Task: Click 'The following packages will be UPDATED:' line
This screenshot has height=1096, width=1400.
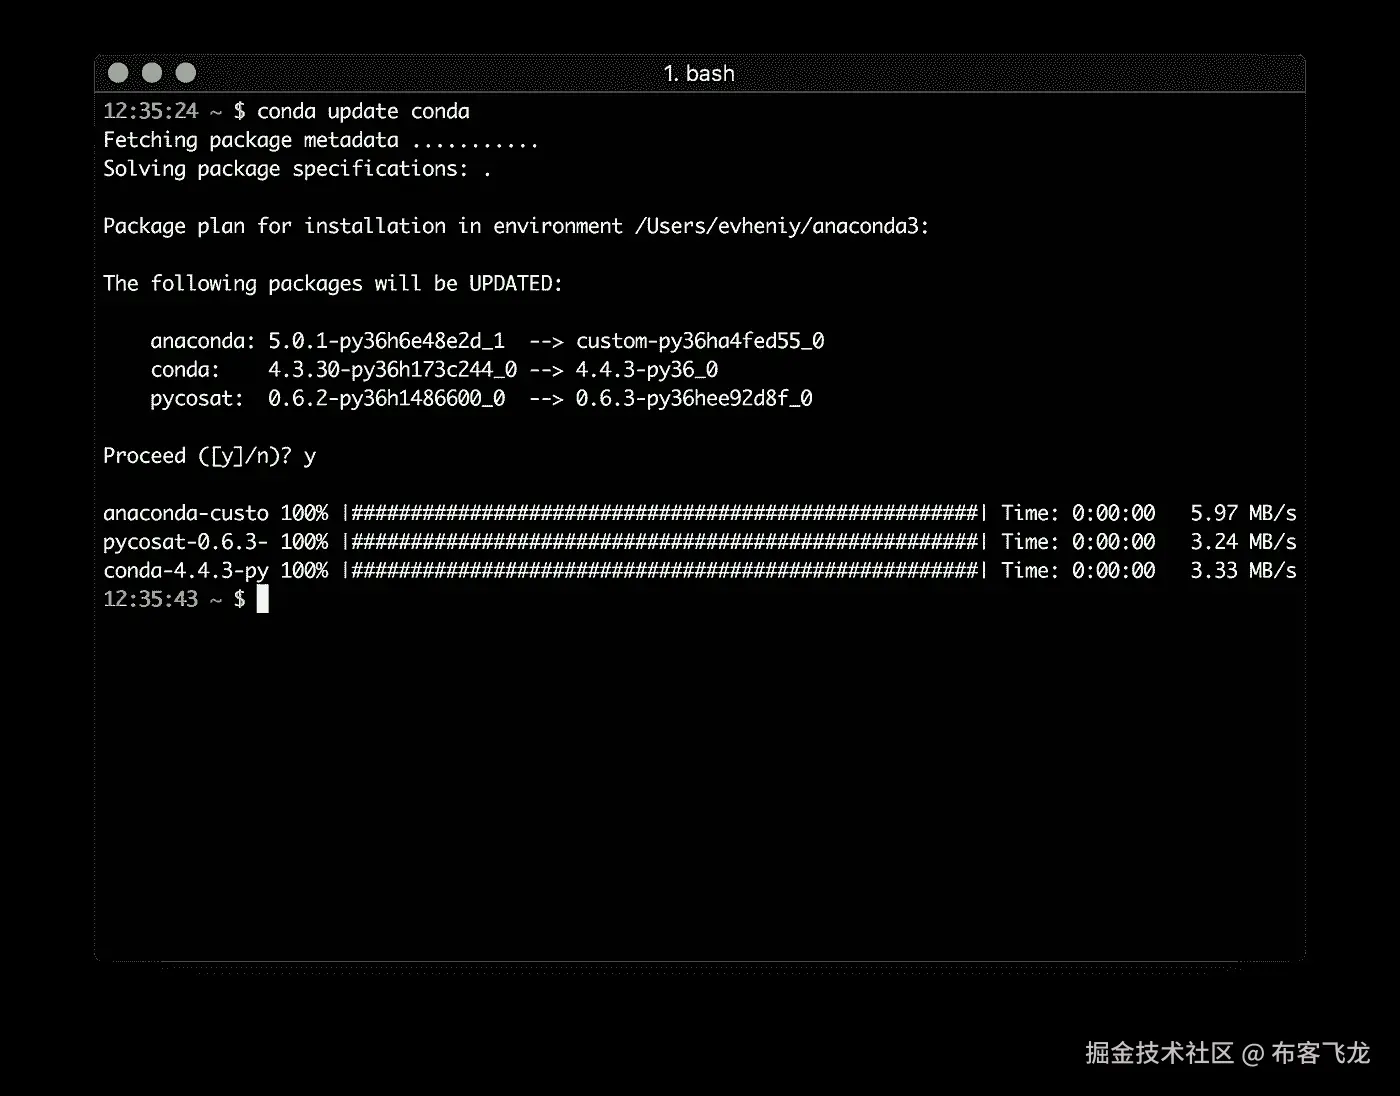Action: click(x=333, y=284)
